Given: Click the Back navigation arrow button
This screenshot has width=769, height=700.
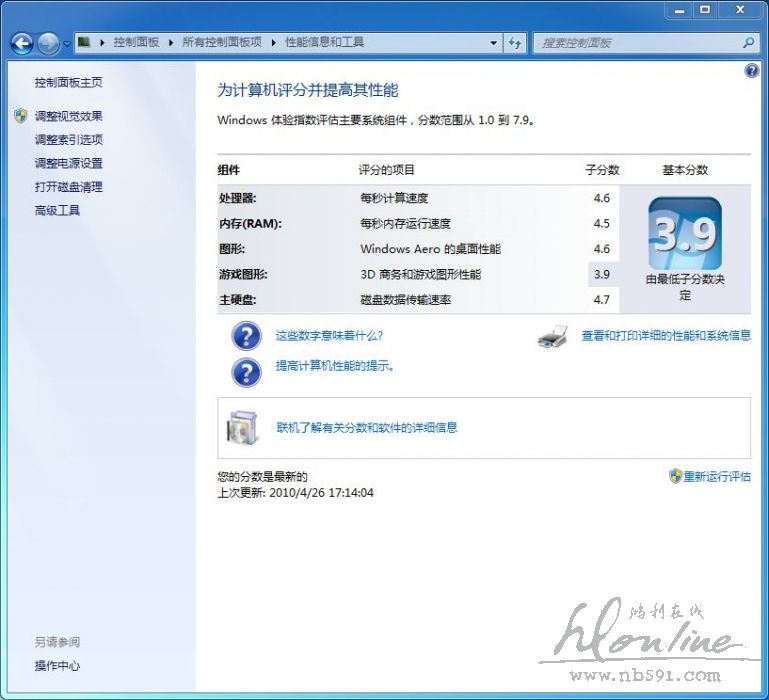Looking at the screenshot, I should (x=22, y=44).
